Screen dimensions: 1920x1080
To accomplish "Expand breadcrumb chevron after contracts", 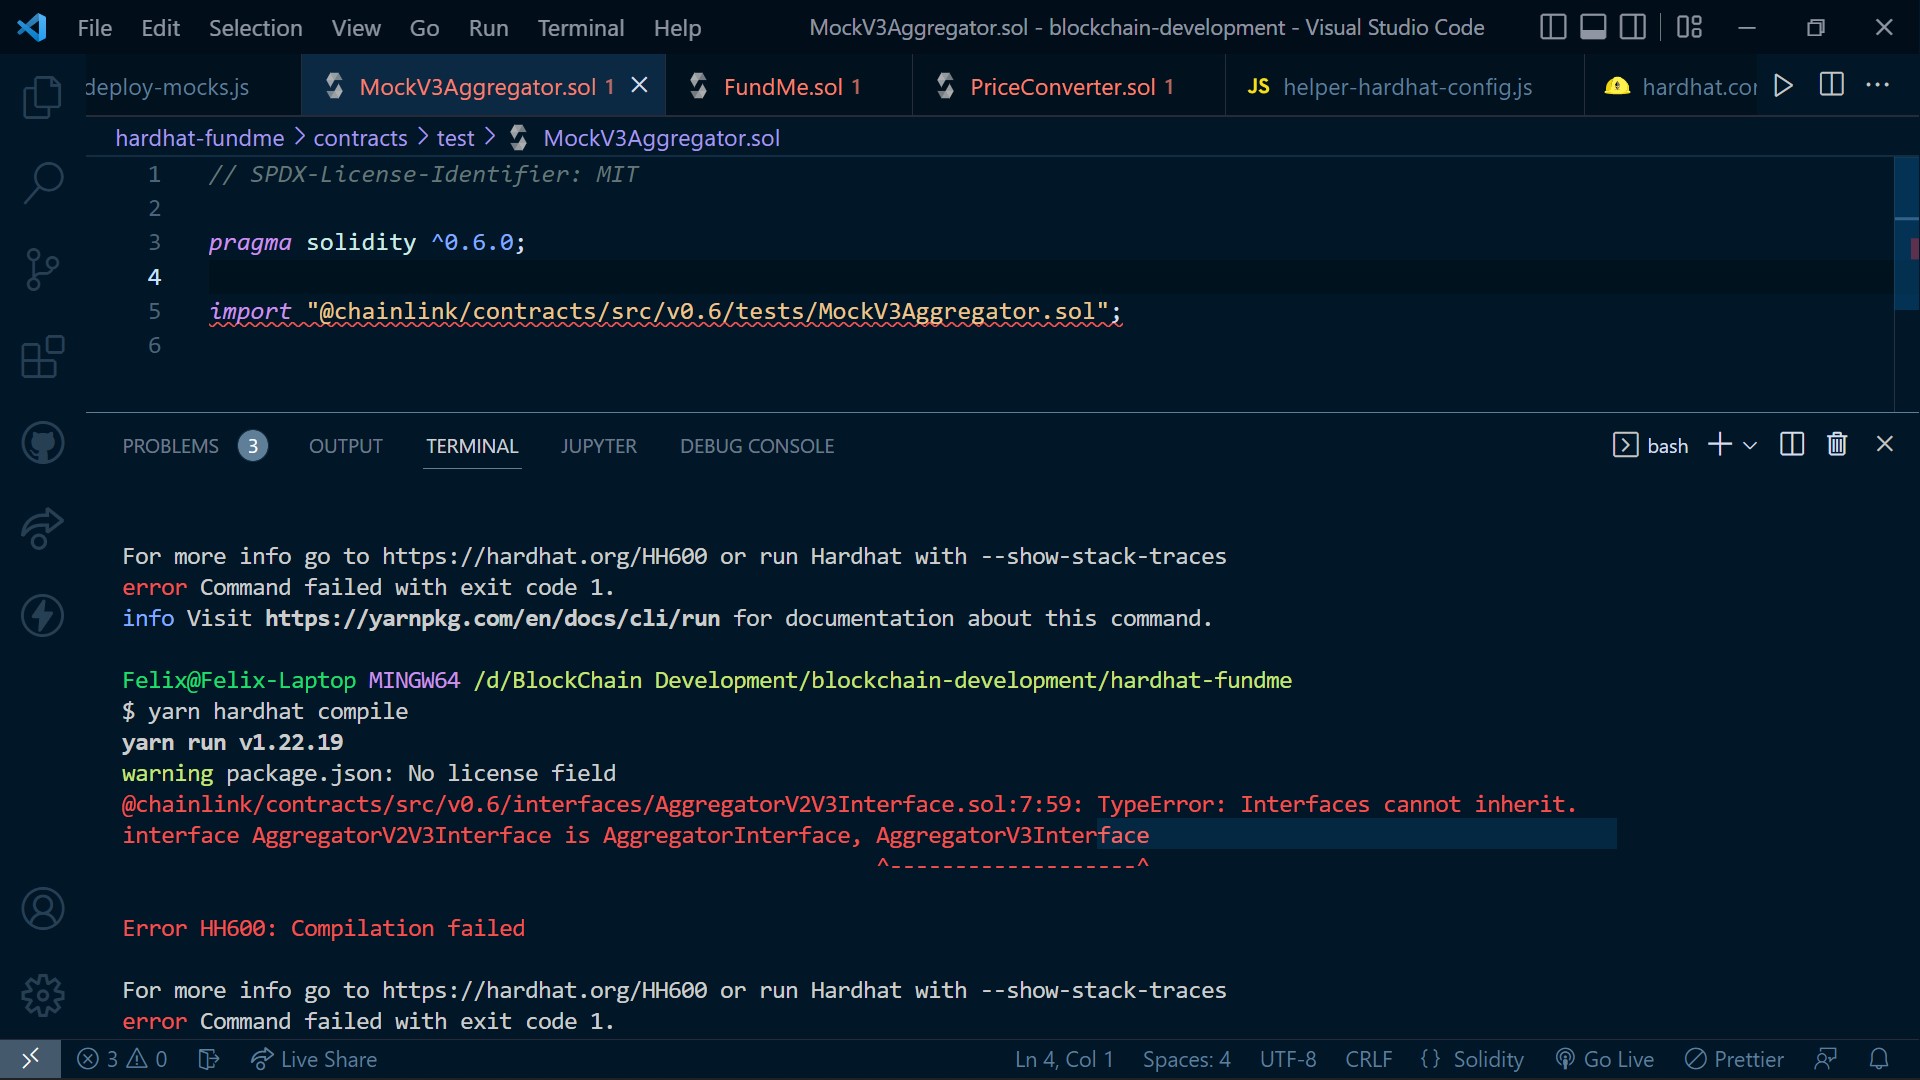I will (x=422, y=137).
